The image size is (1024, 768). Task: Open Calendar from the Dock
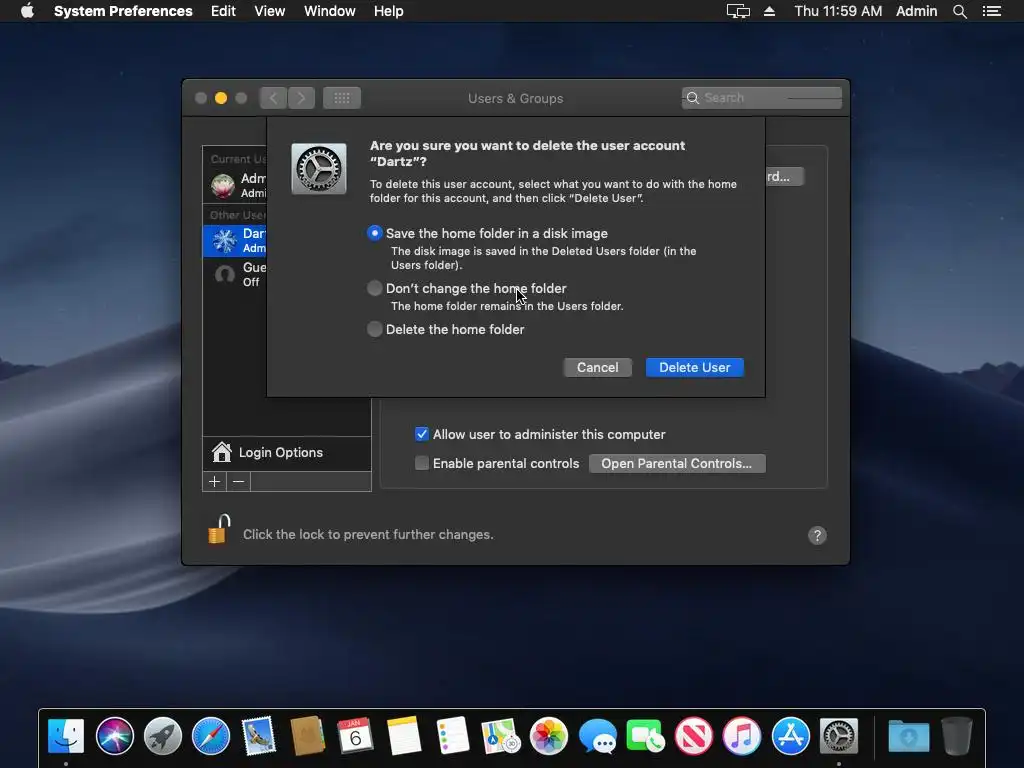pyautogui.click(x=355, y=736)
